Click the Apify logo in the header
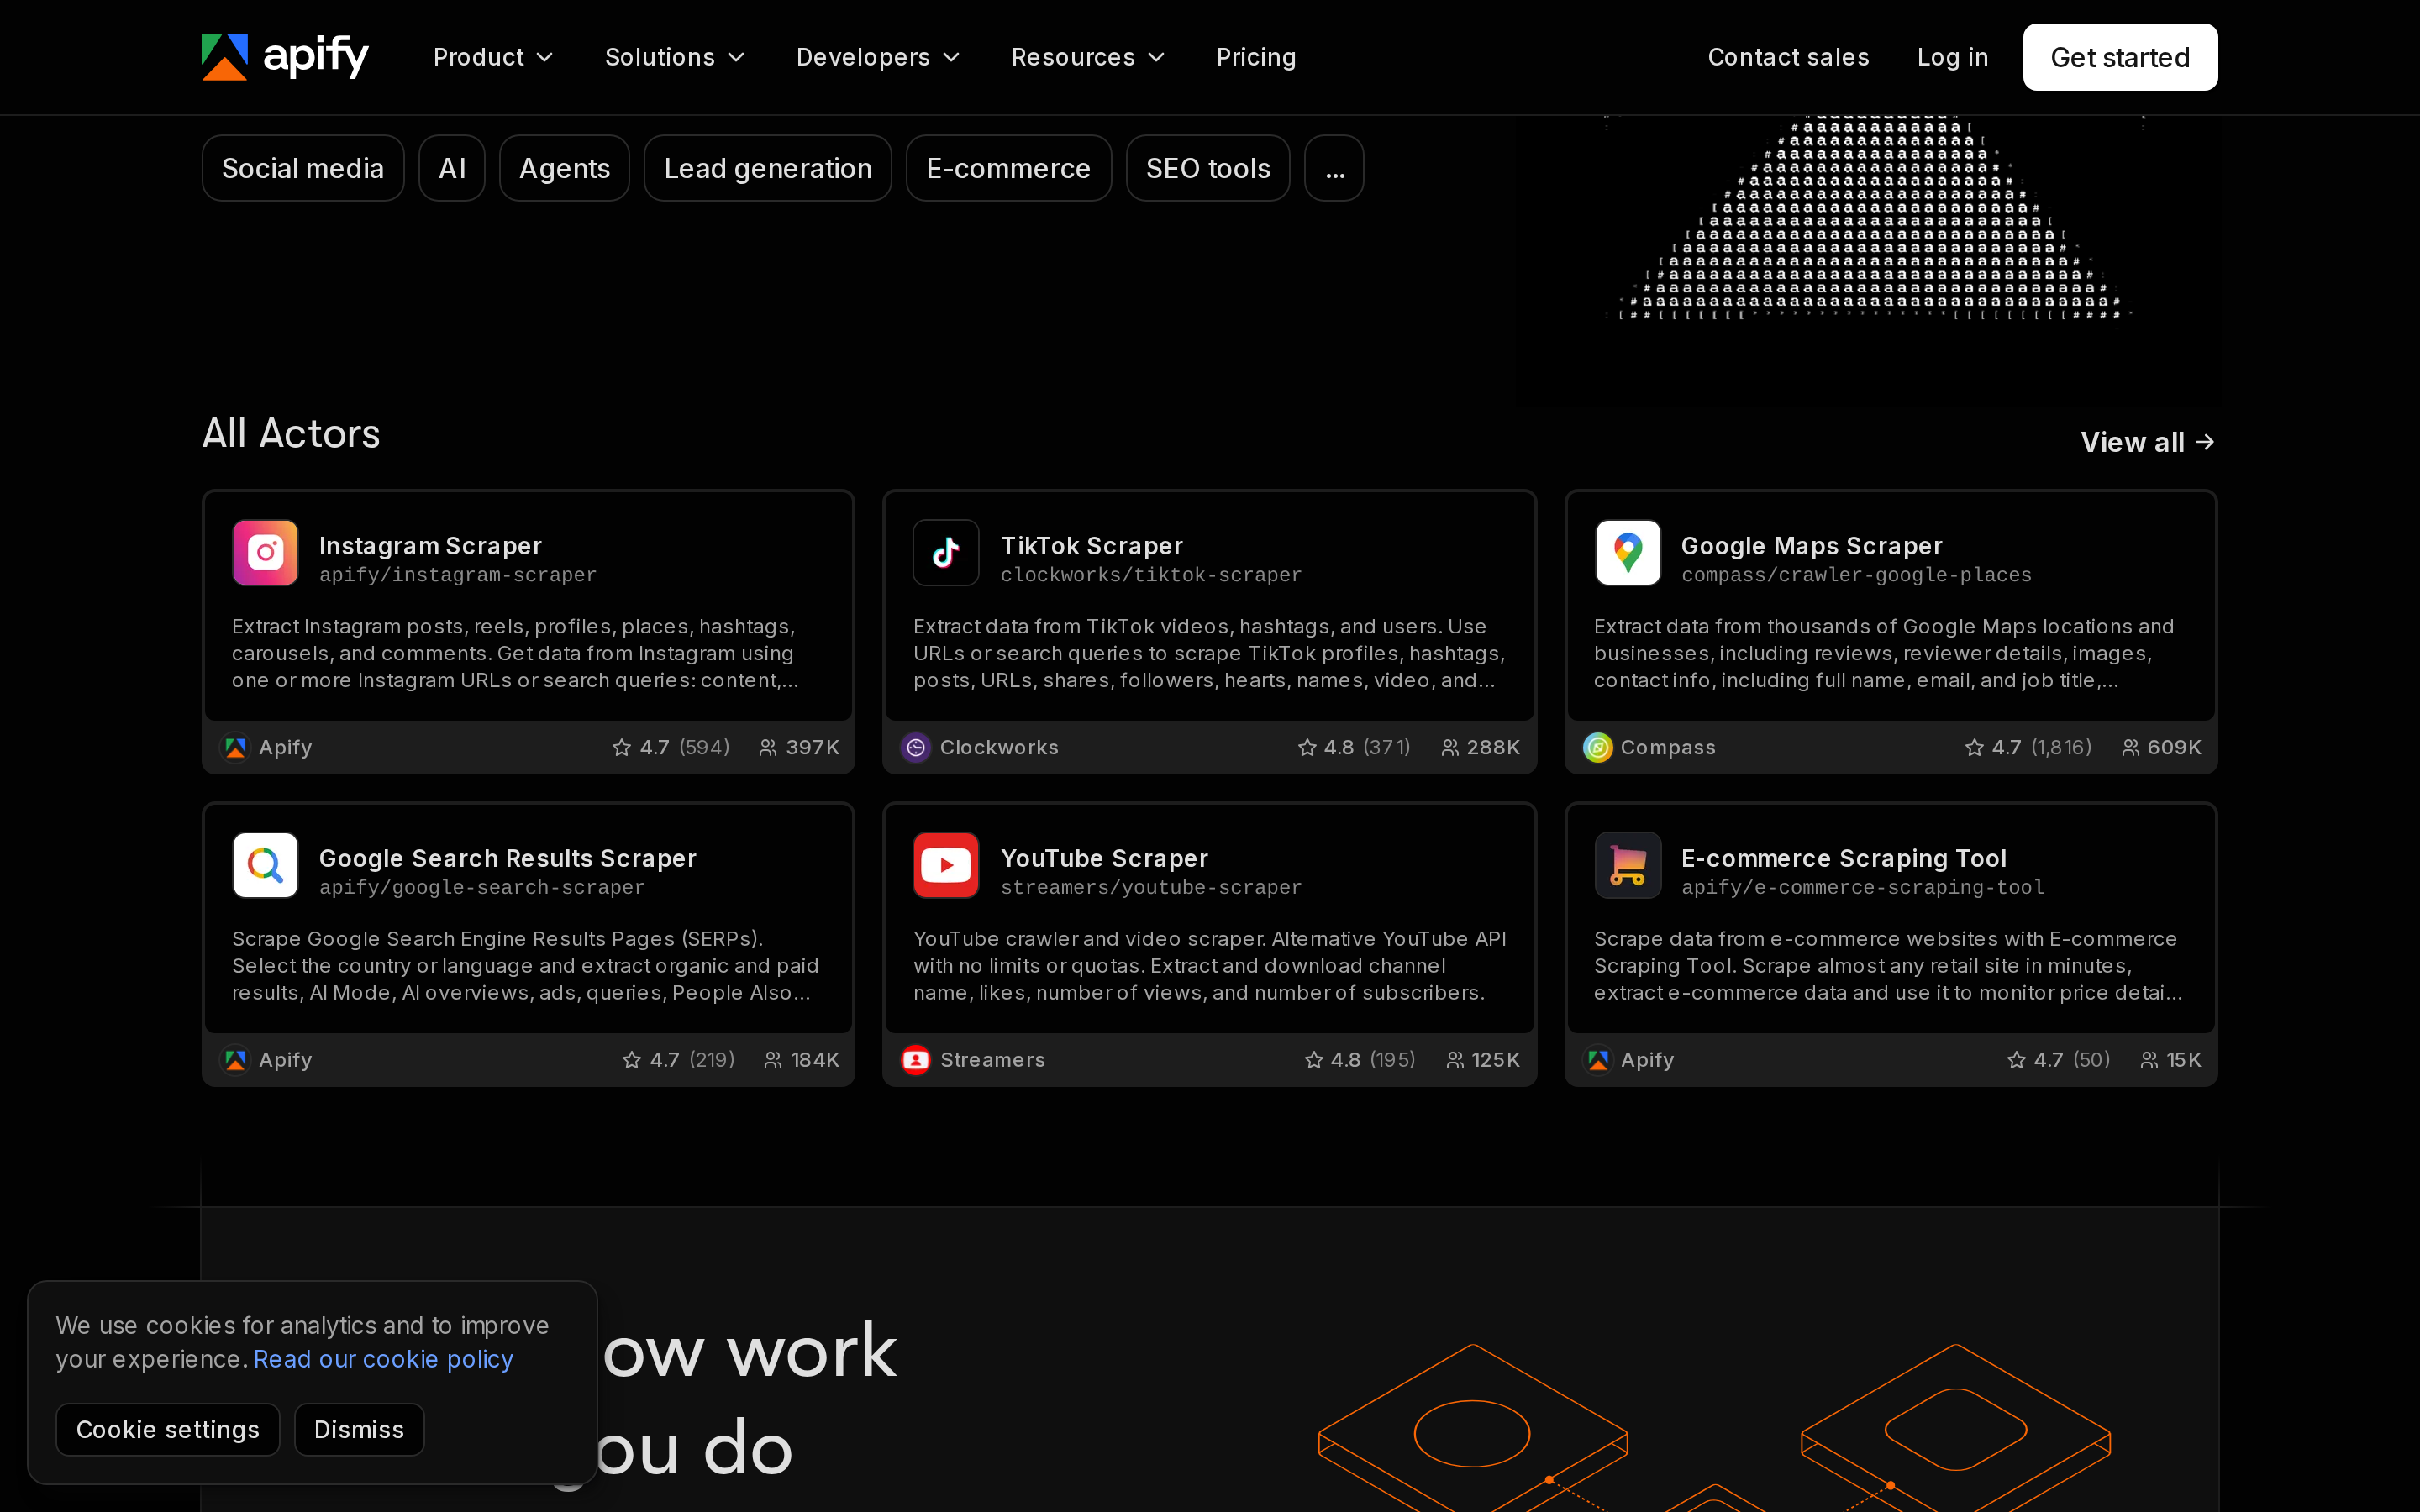The height and width of the screenshot is (1512, 2420). coord(285,57)
